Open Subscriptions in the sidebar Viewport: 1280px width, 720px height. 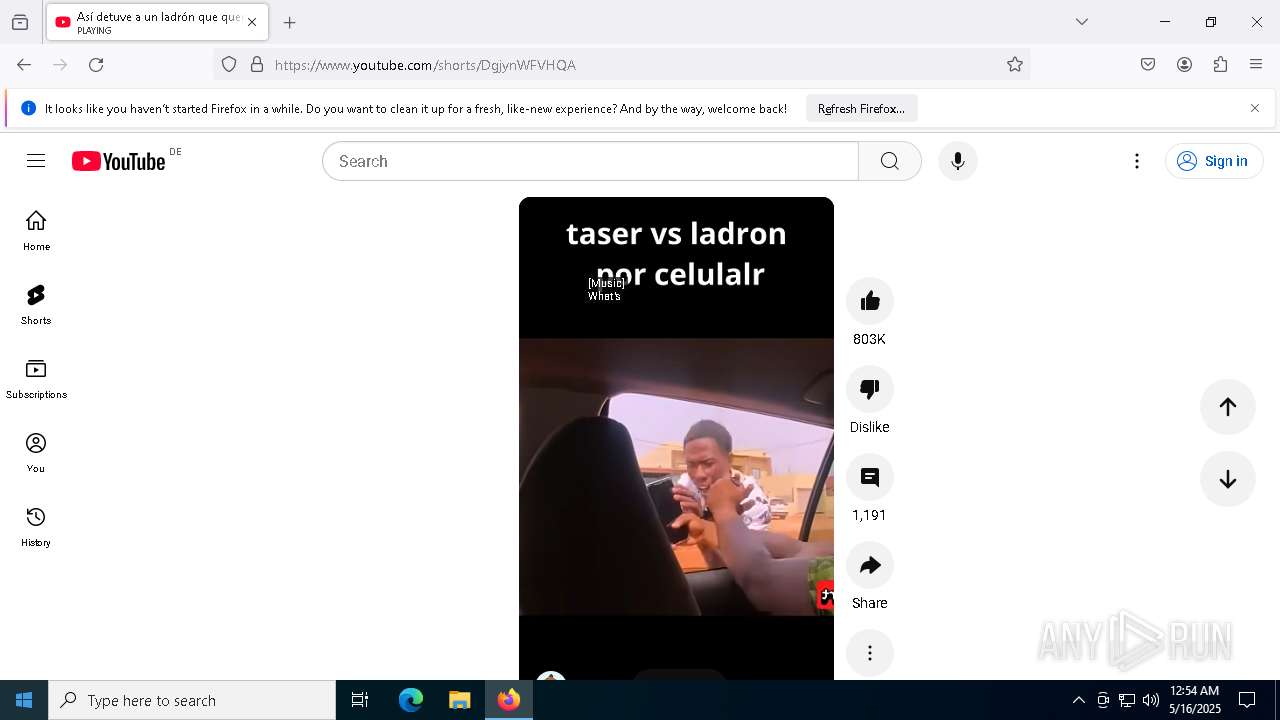point(36,379)
